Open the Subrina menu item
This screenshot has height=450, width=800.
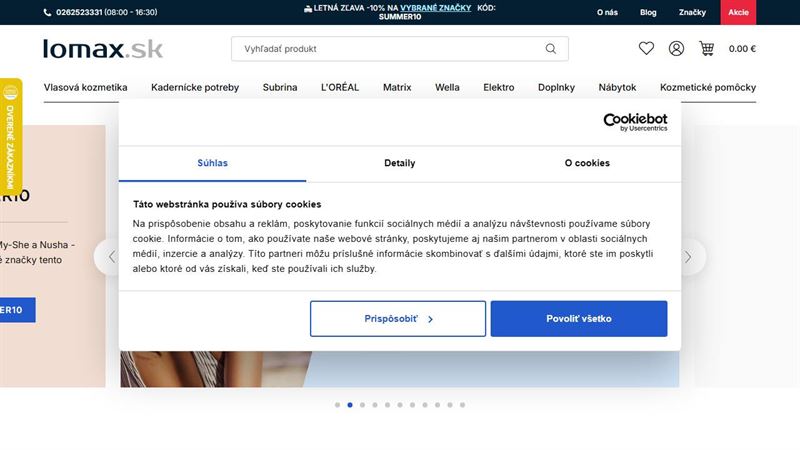[280, 87]
